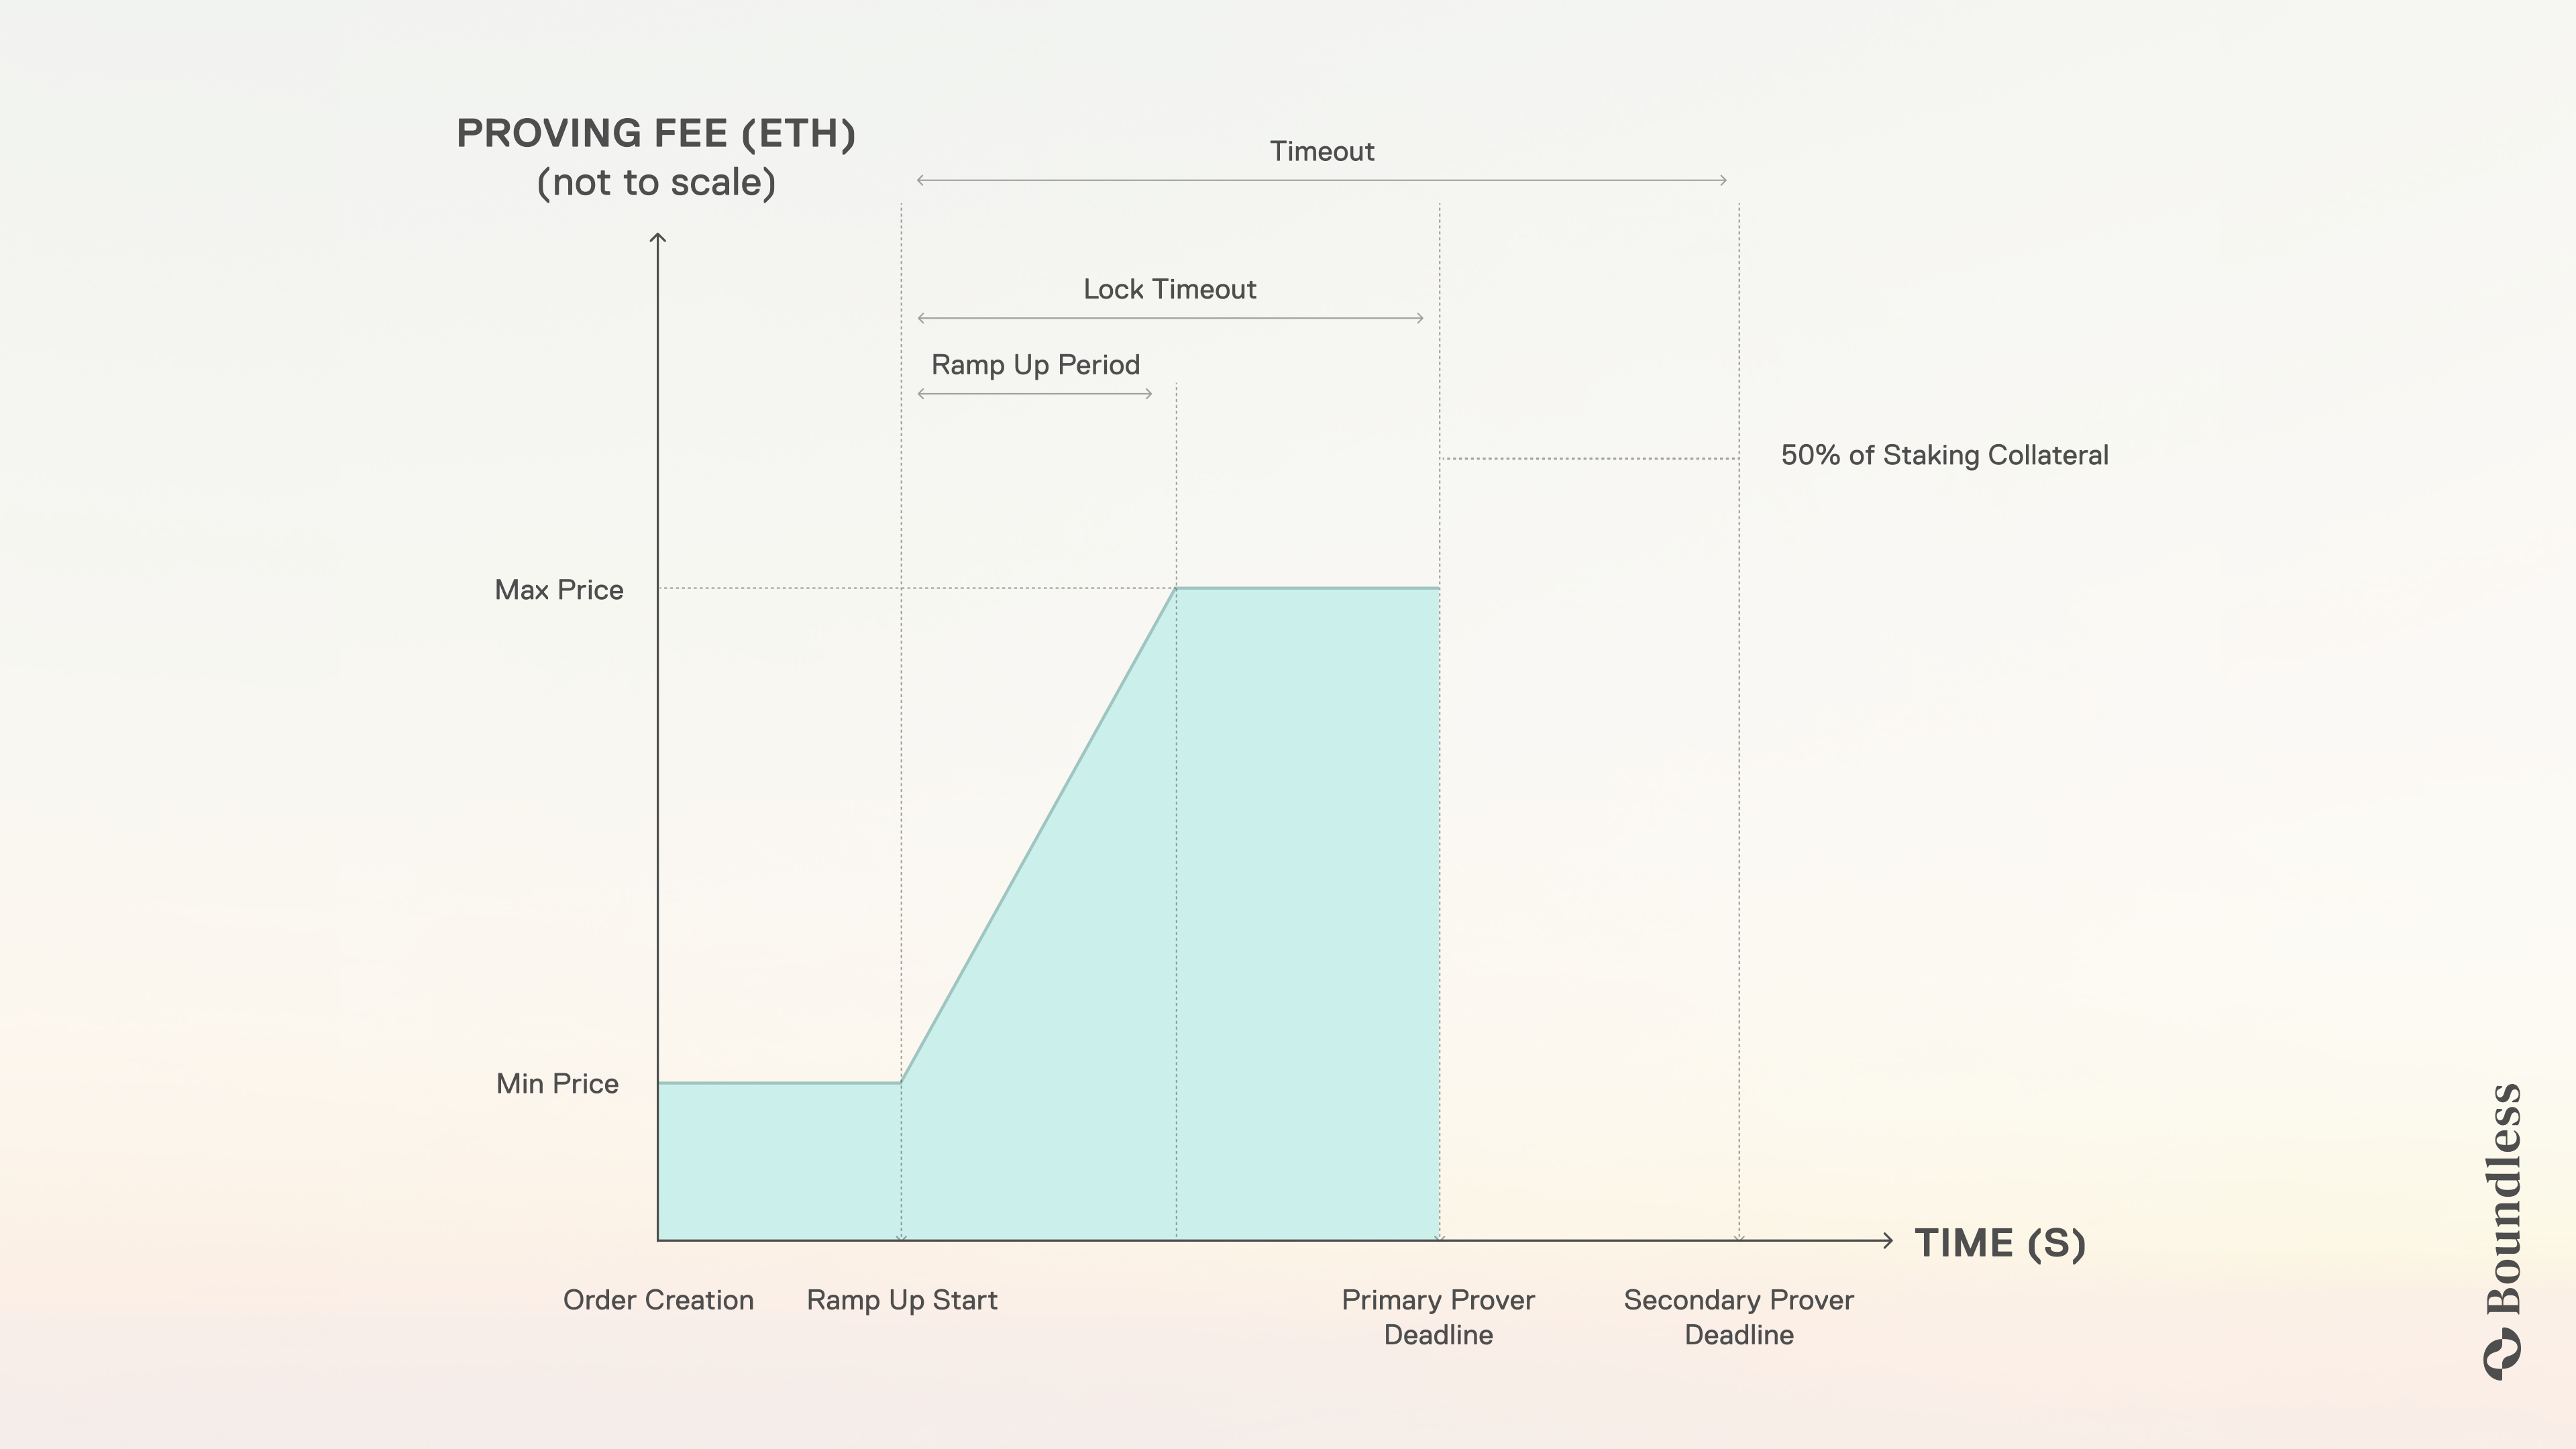Click the y-axis arrowhead at the top

click(658, 237)
